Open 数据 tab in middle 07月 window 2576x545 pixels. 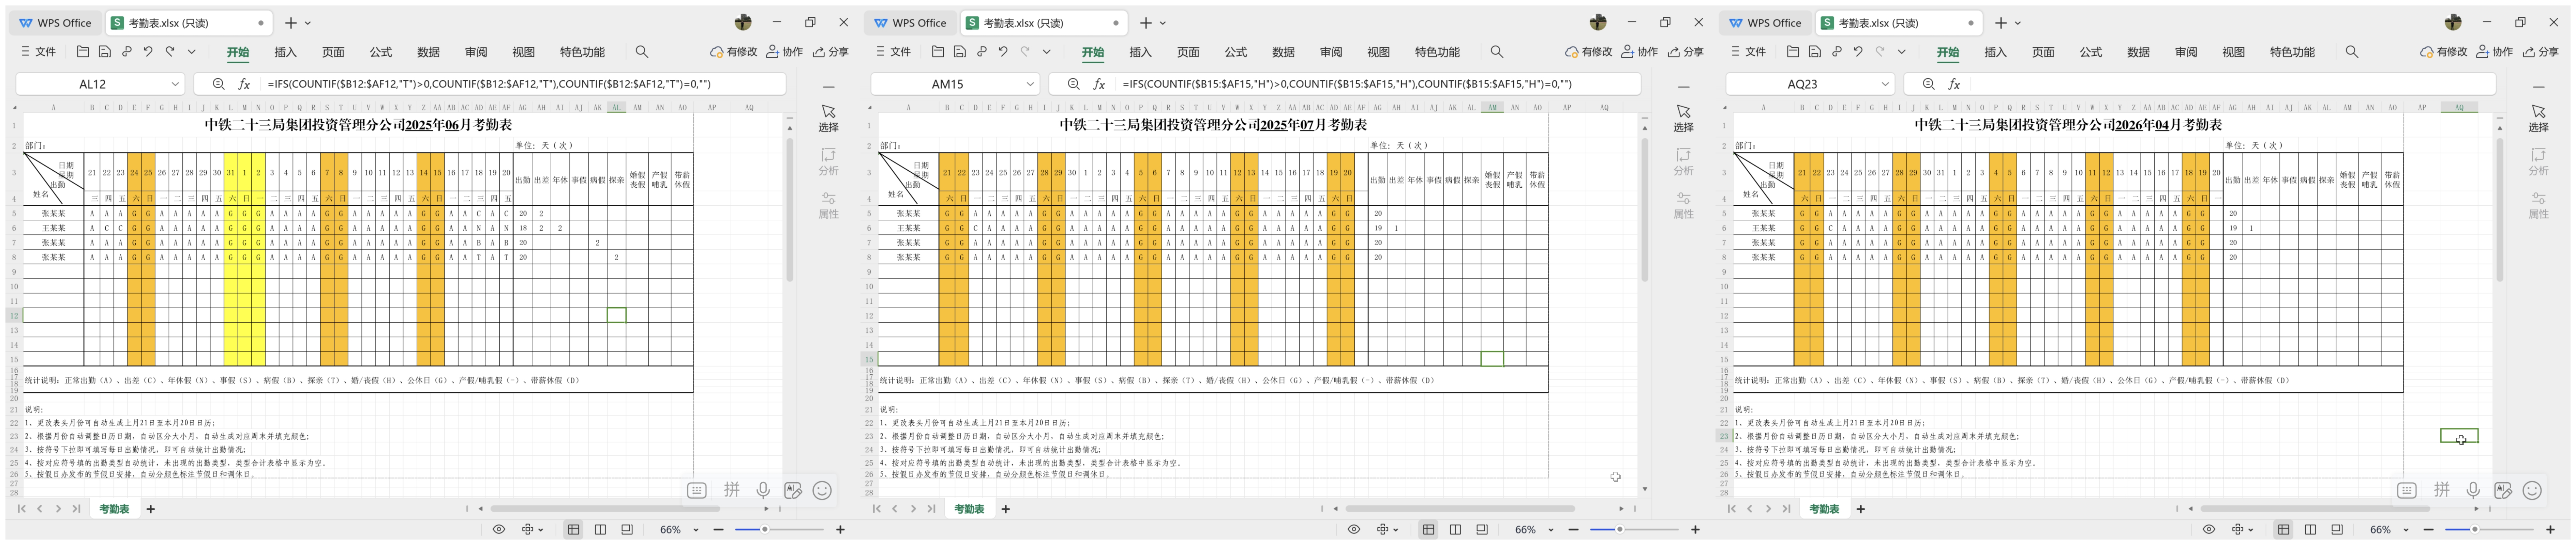pos(1283,52)
